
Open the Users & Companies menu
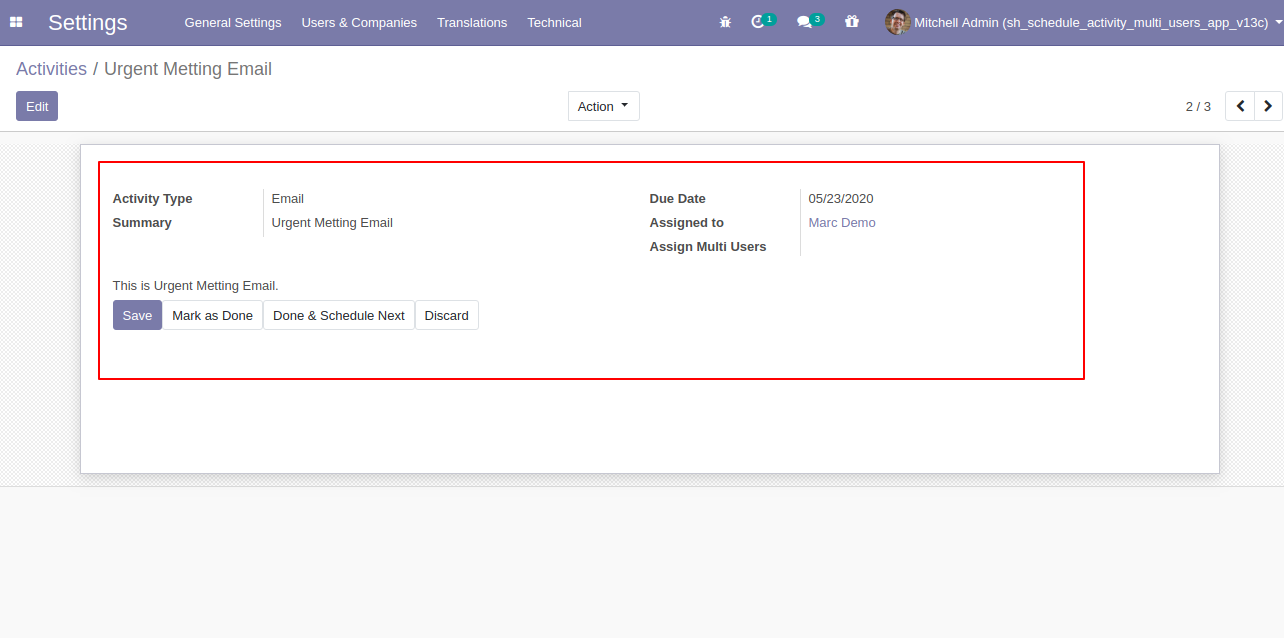359,22
